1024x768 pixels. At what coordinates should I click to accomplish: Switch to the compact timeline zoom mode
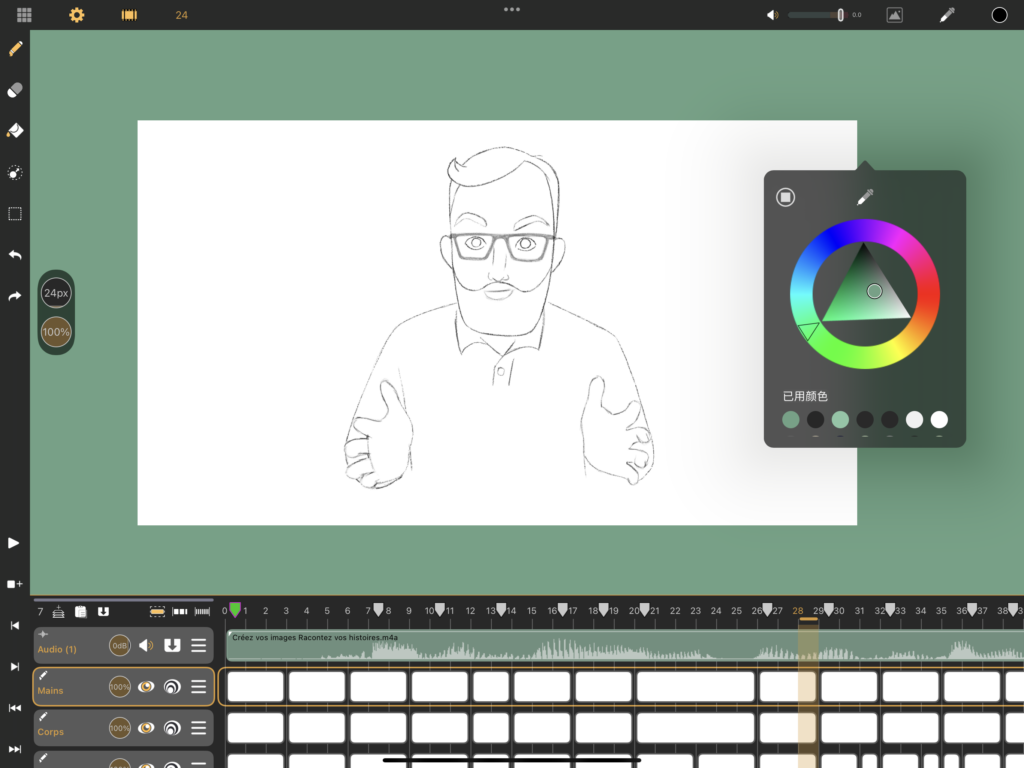click(x=202, y=611)
